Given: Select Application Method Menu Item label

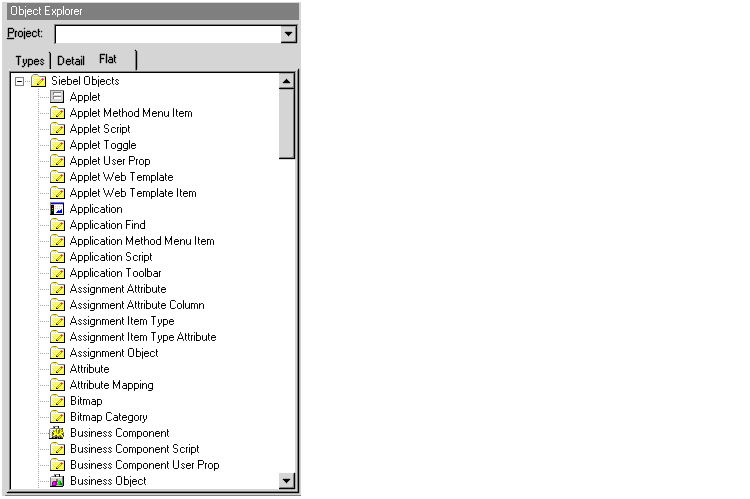Looking at the screenshot, I should 142,241.
